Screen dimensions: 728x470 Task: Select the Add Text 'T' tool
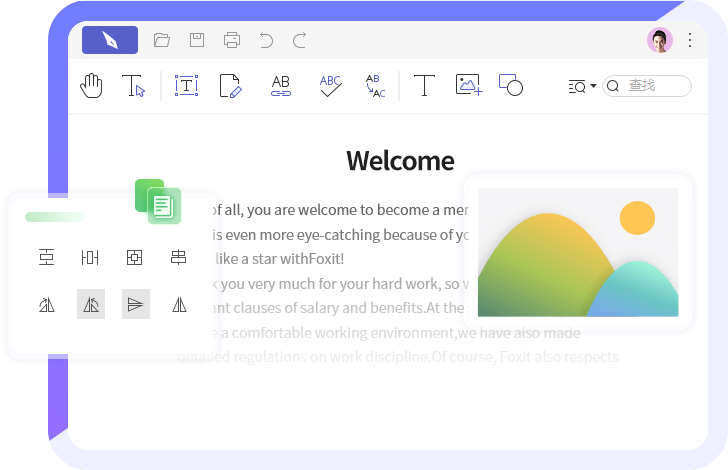424,86
